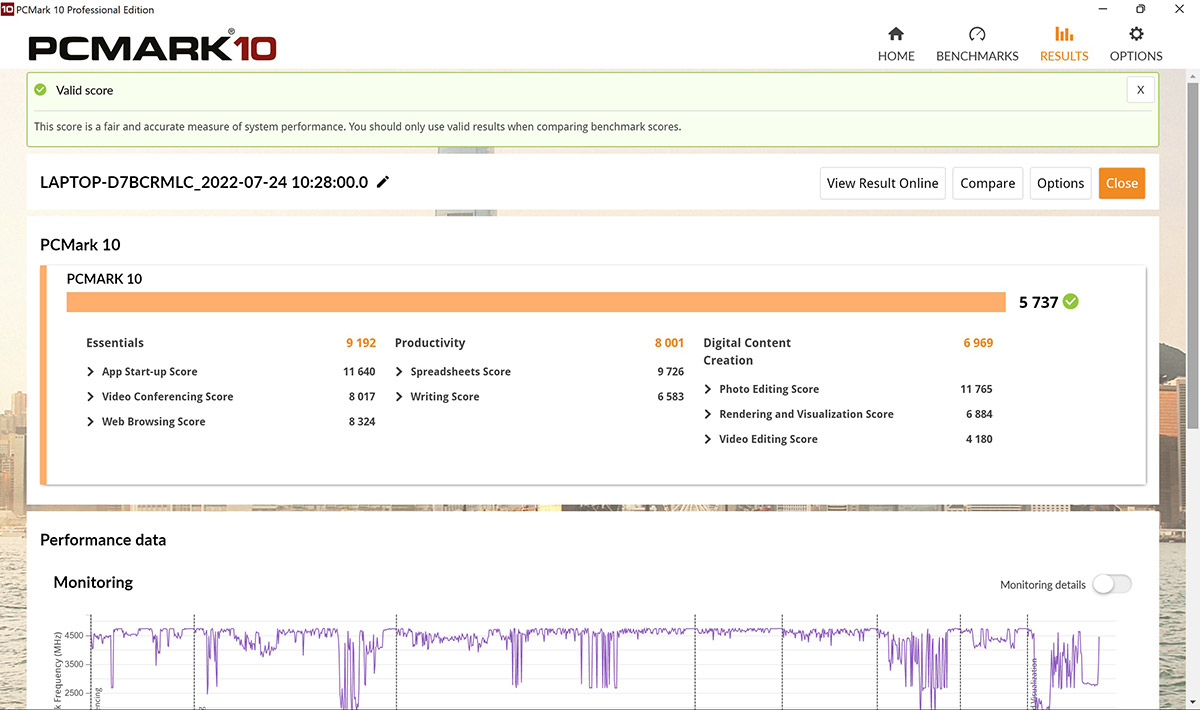This screenshot has height=710, width=1200.
Task: Click the Photo Editing value 11 765
Action: coord(976,389)
